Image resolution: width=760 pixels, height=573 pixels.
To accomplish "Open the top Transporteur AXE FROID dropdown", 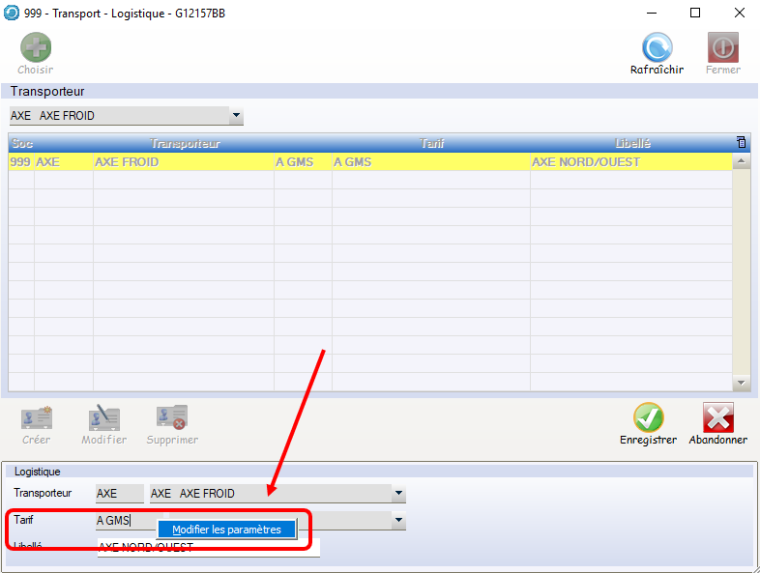I will click(x=236, y=116).
